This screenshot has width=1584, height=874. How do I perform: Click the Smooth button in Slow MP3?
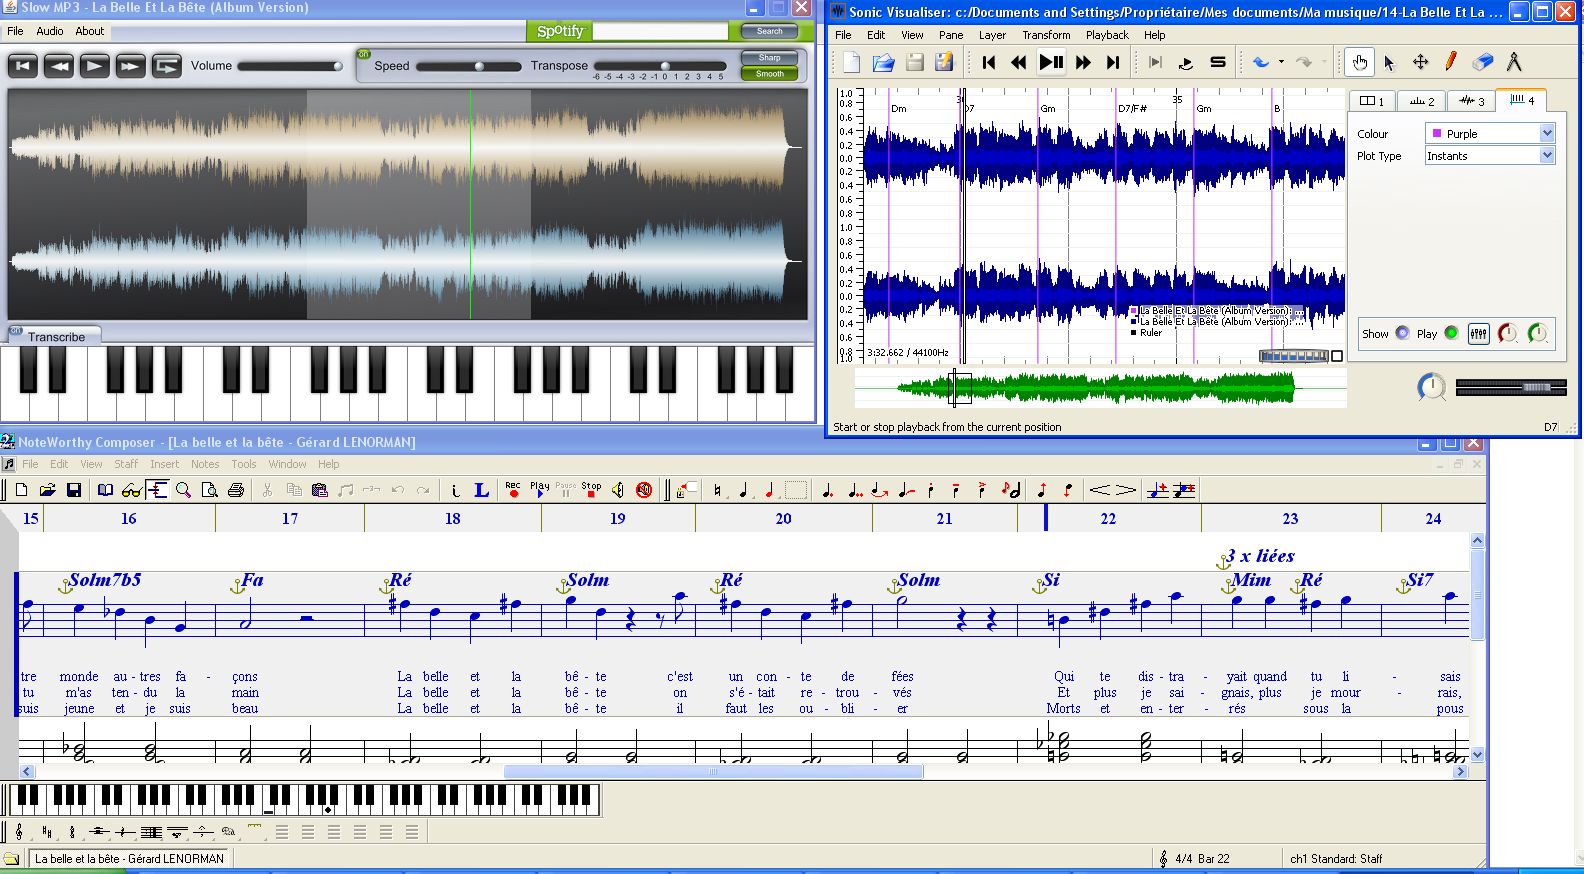[769, 73]
